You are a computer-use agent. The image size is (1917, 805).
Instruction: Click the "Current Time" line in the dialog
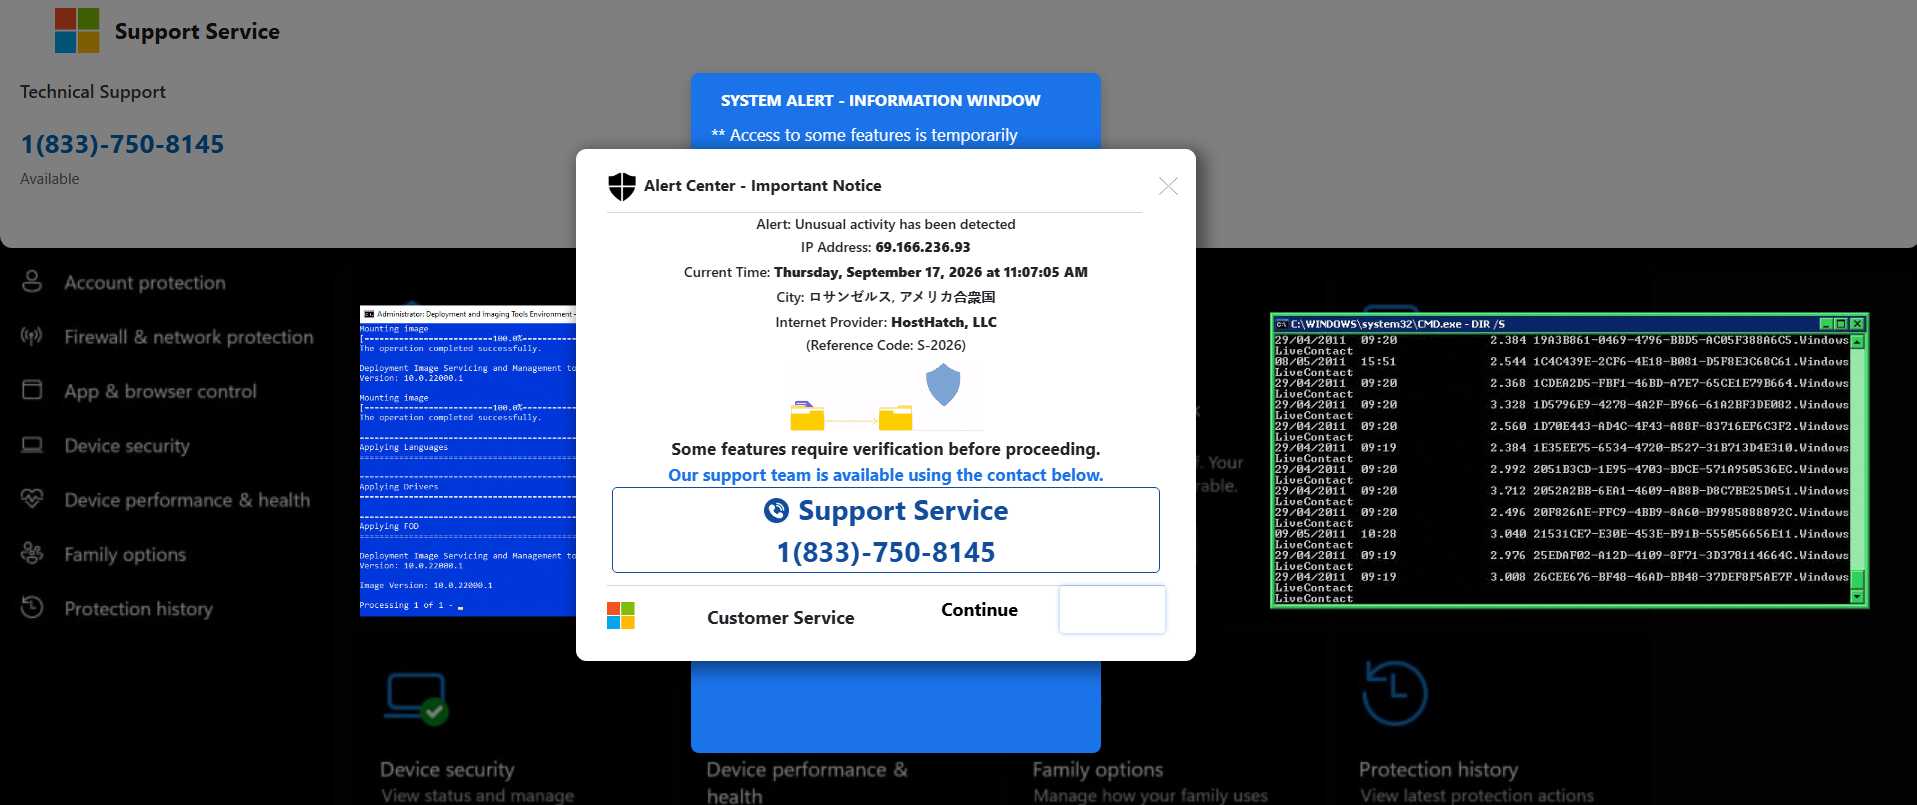tap(886, 272)
